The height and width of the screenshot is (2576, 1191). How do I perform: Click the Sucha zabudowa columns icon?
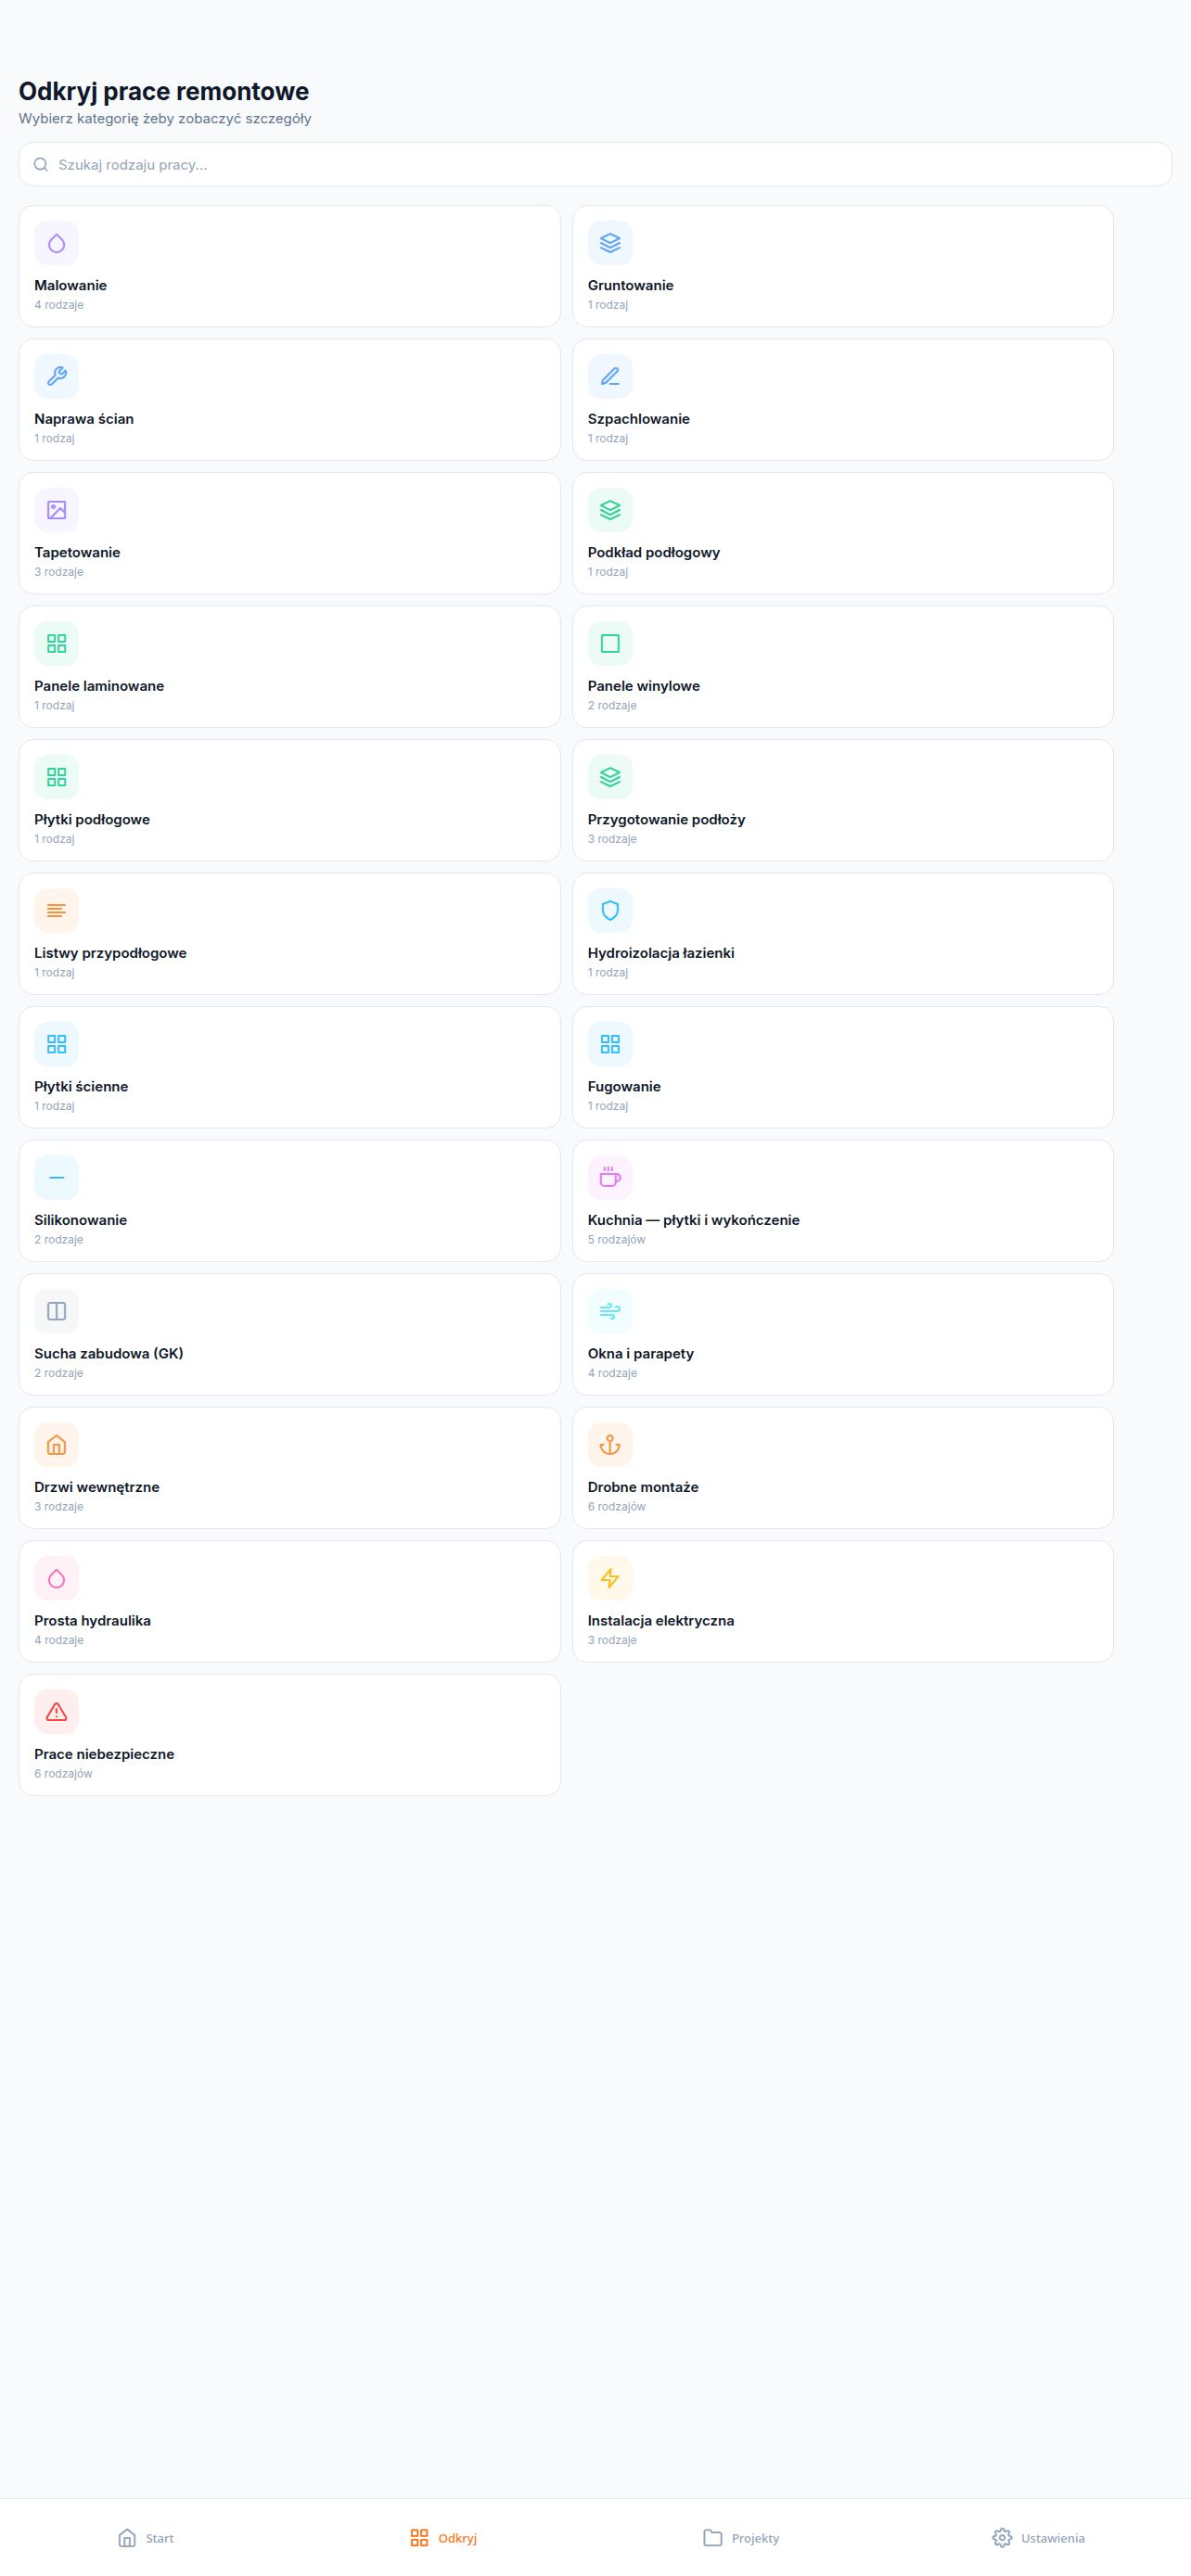pos(56,1311)
